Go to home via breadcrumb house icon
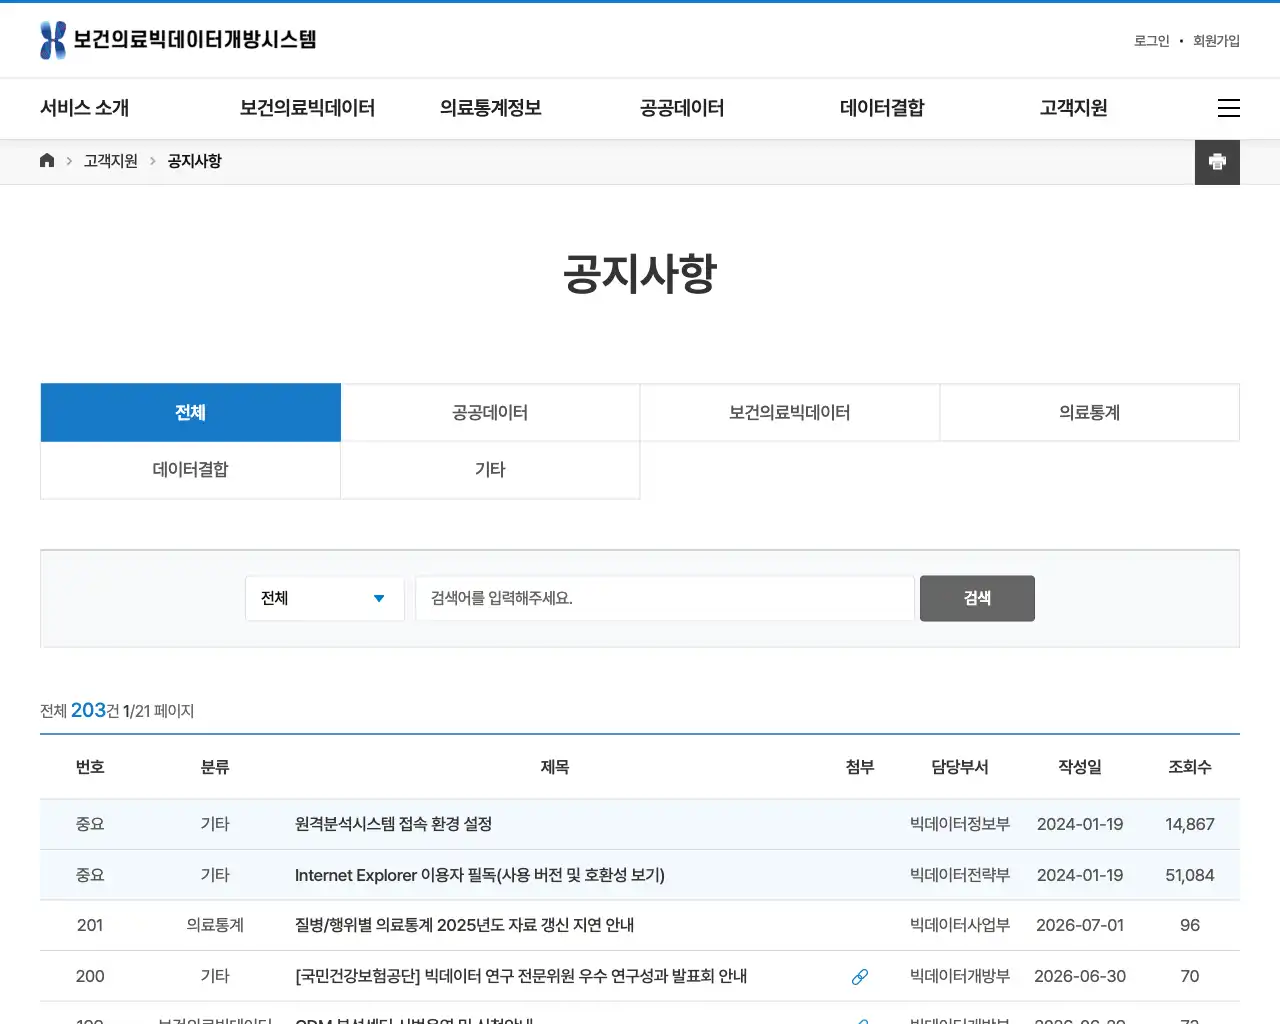The height and width of the screenshot is (1024, 1280). [47, 161]
